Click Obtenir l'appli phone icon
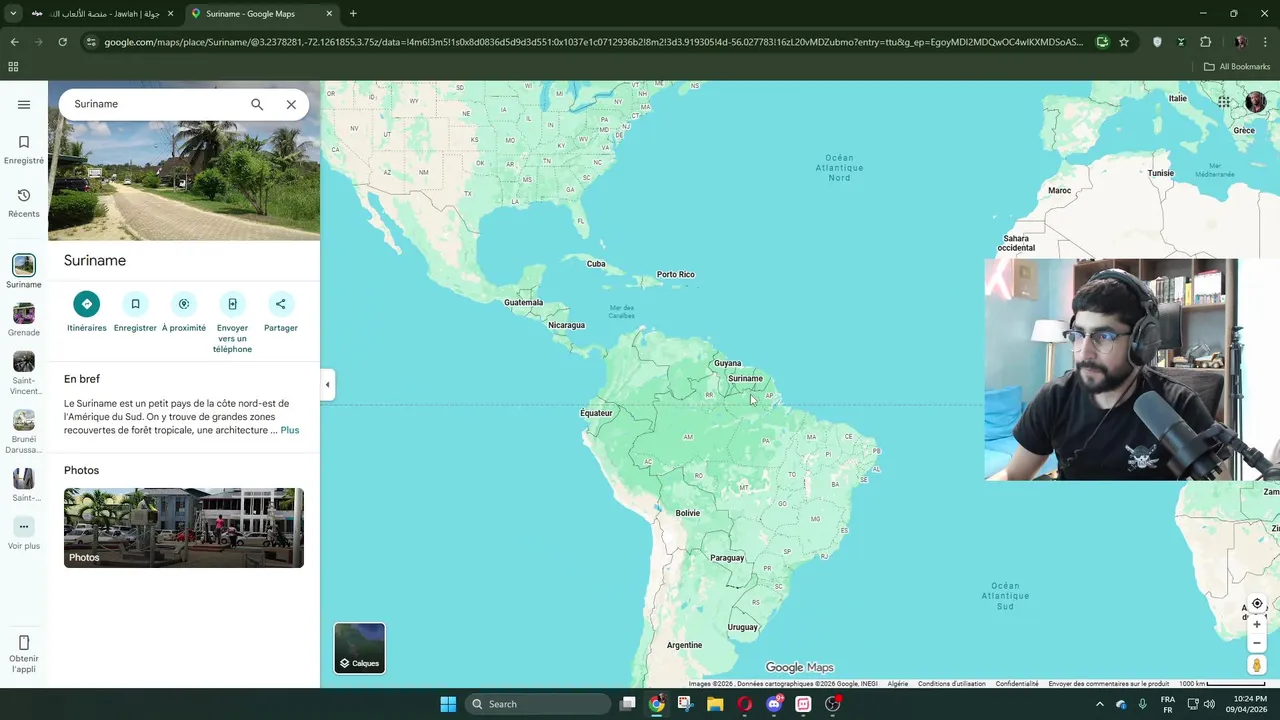 coord(24,643)
